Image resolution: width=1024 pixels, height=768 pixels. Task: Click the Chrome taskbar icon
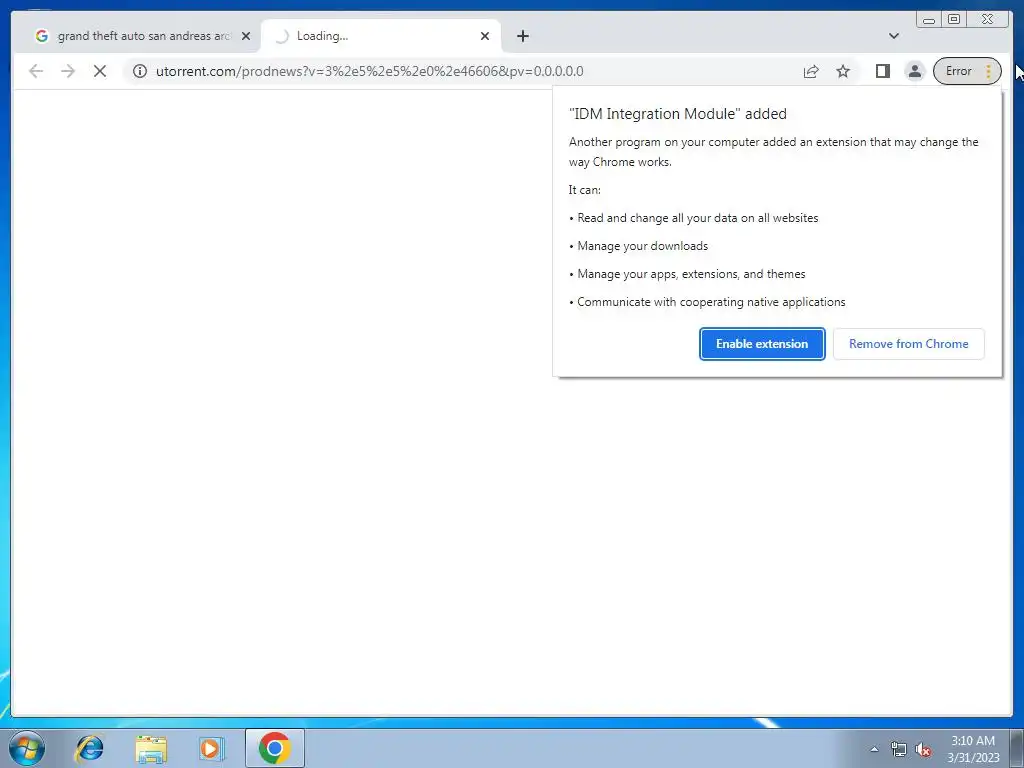pos(275,748)
